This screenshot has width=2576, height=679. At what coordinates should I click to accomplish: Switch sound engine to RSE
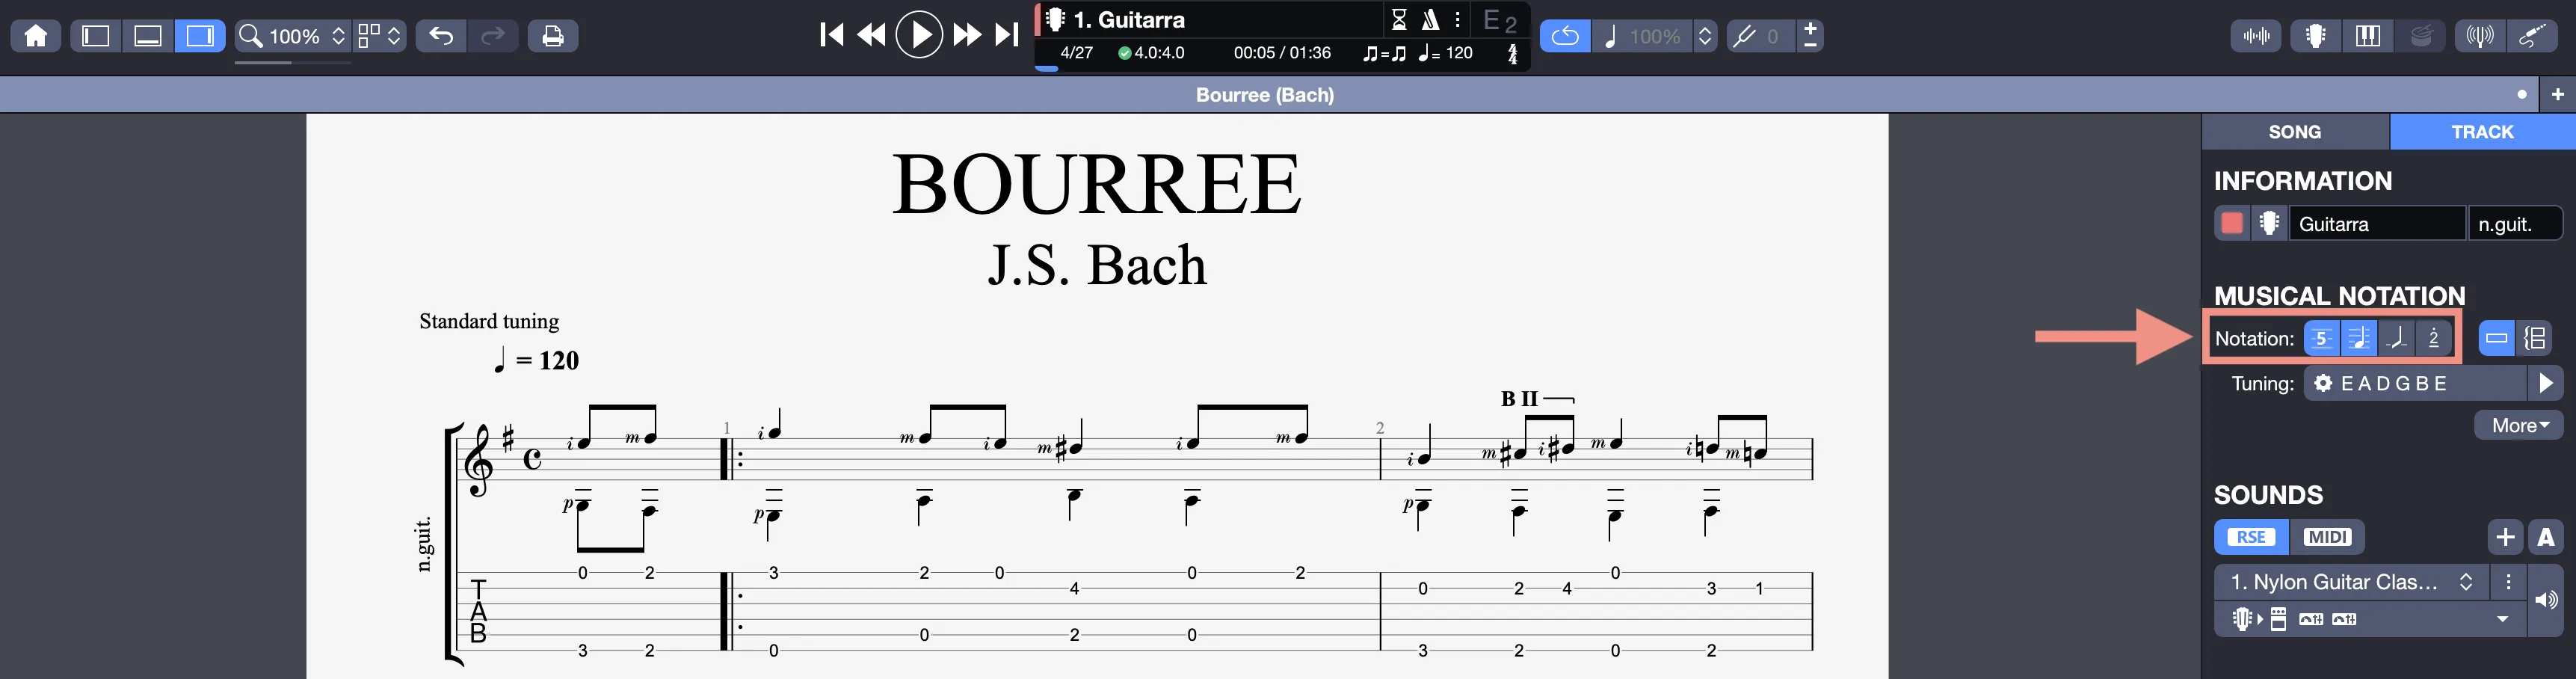pos(2251,537)
